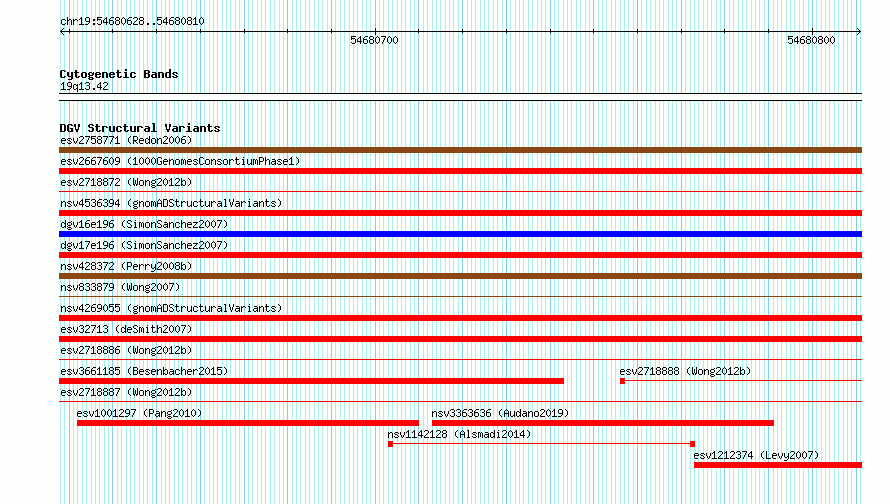
Task: Click the red bar of esv2667609
Action: pos(460,171)
